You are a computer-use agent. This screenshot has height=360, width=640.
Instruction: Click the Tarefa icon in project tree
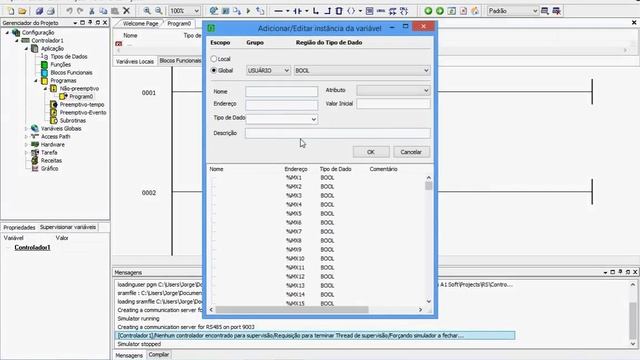tap(35, 153)
